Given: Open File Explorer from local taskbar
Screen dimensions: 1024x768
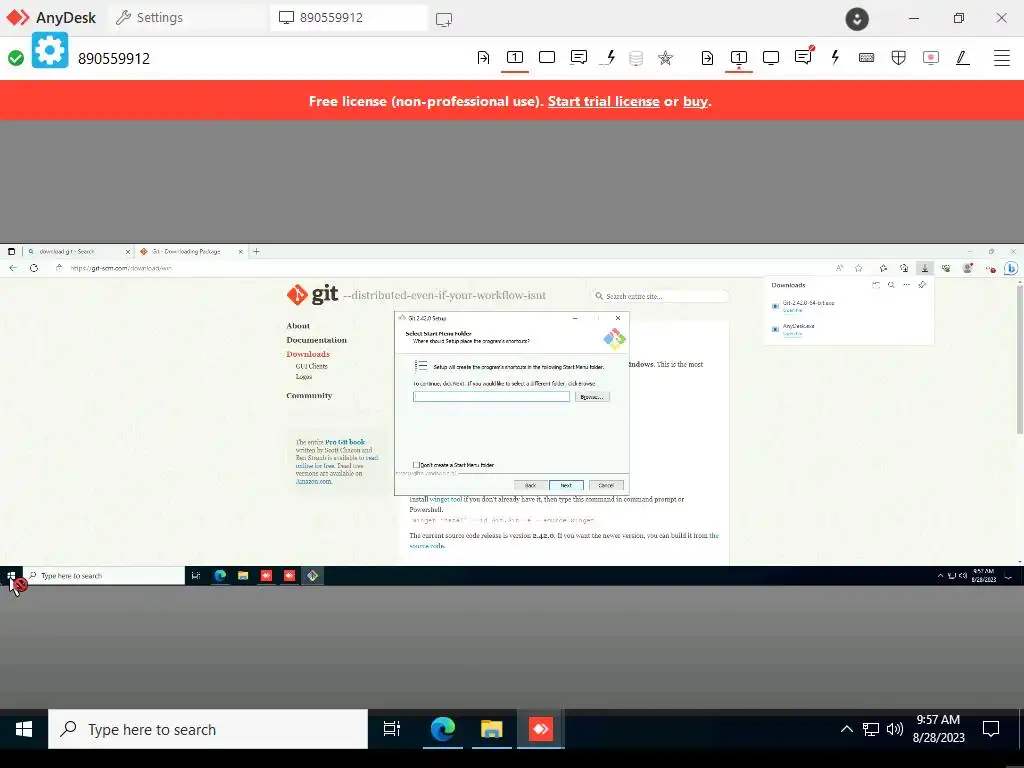Looking at the screenshot, I should (x=491, y=729).
